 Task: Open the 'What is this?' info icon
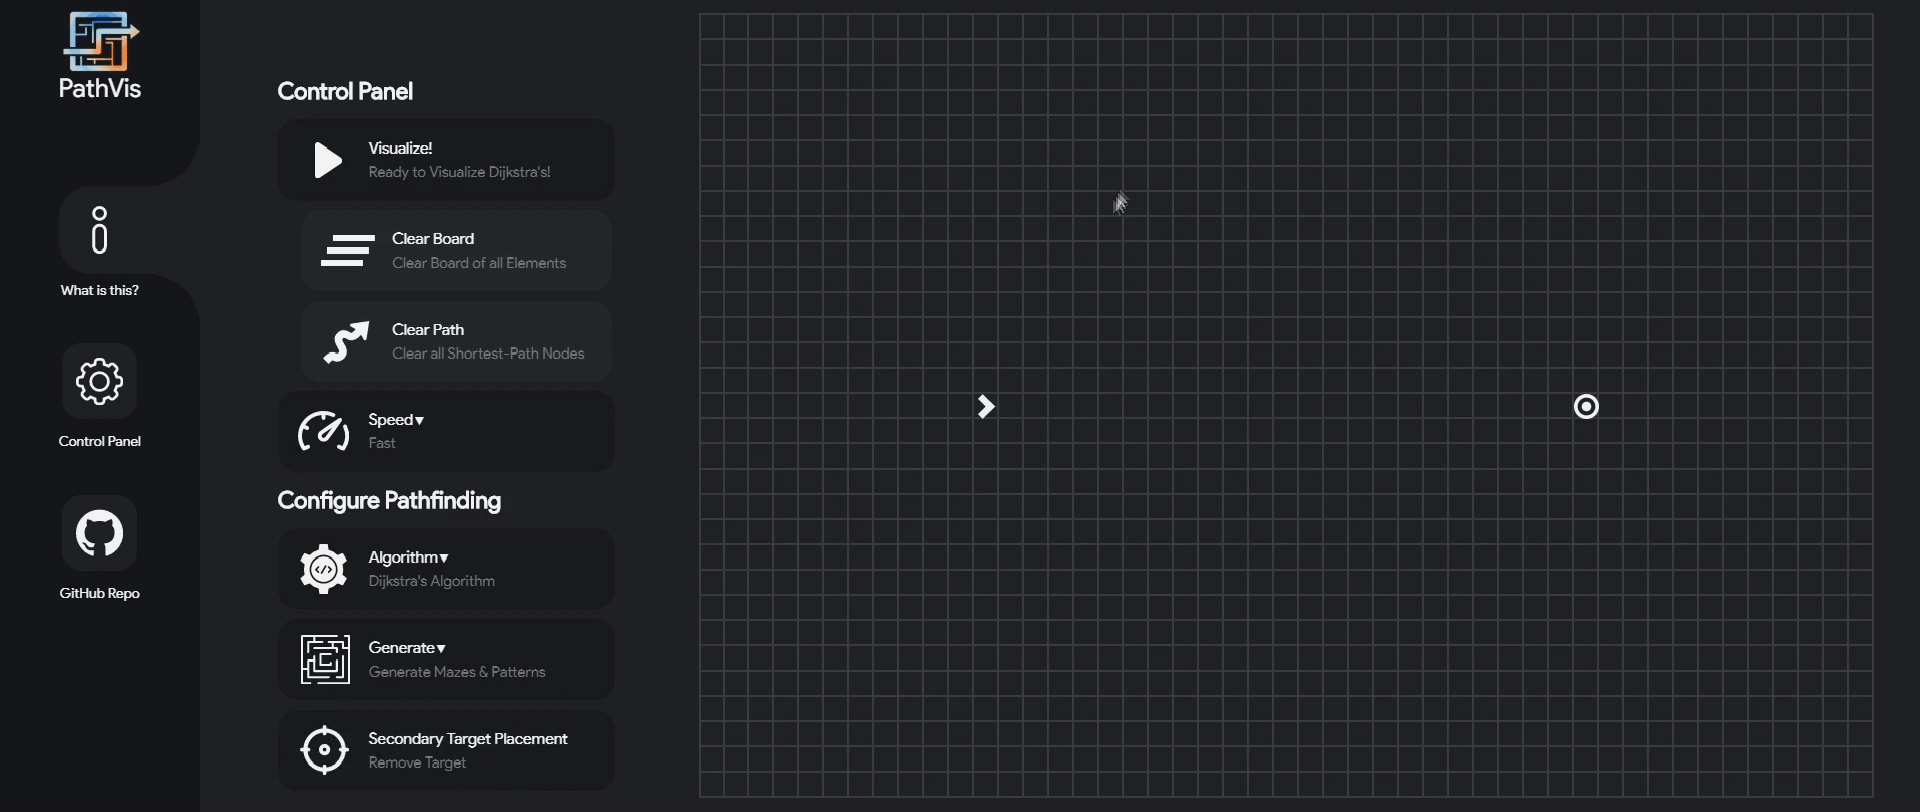coord(99,231)
